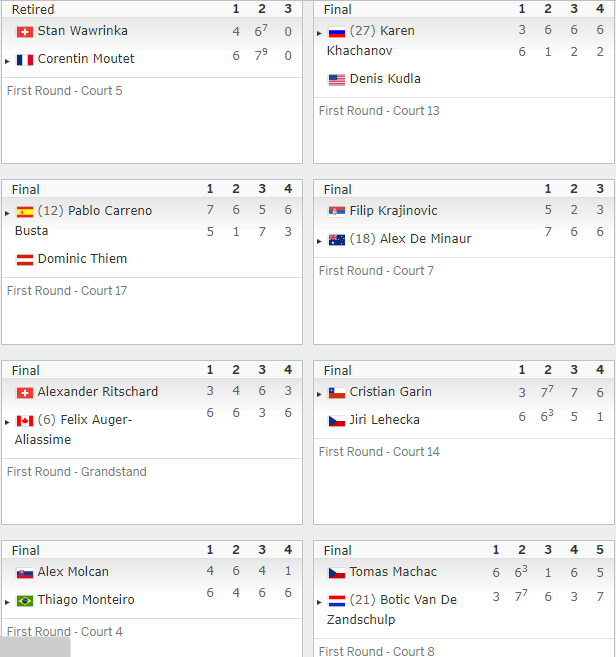Click the First Round - Court 13 label

(x=379, y=111)
